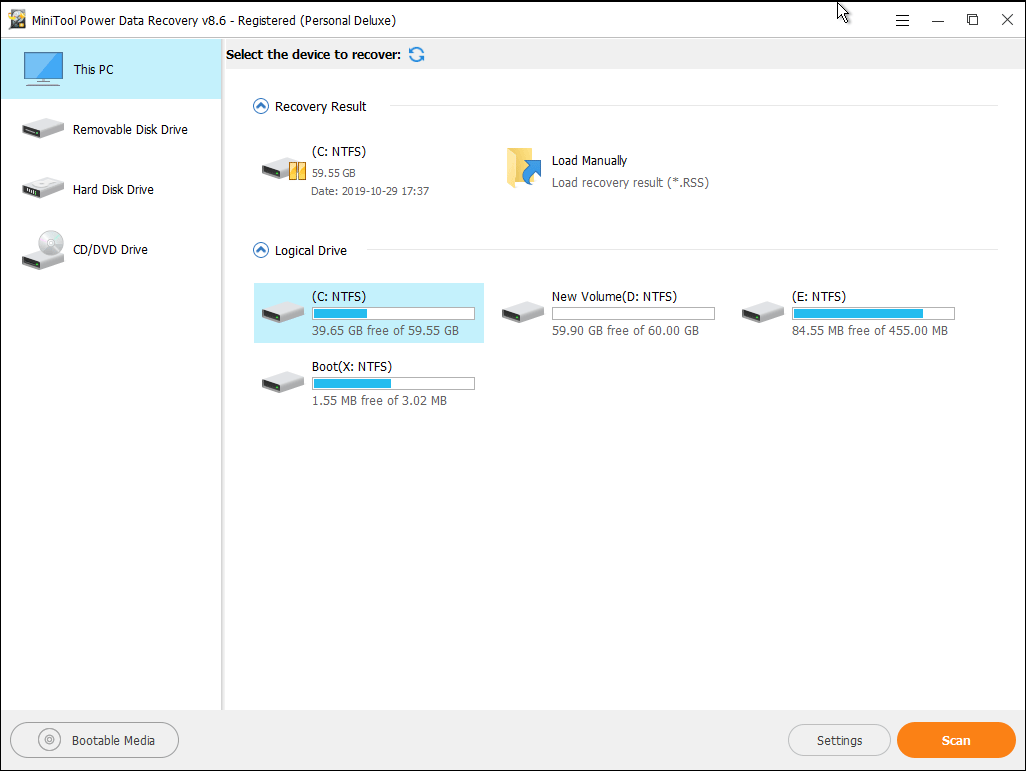Open the Settings button

[x=839, y=740]
